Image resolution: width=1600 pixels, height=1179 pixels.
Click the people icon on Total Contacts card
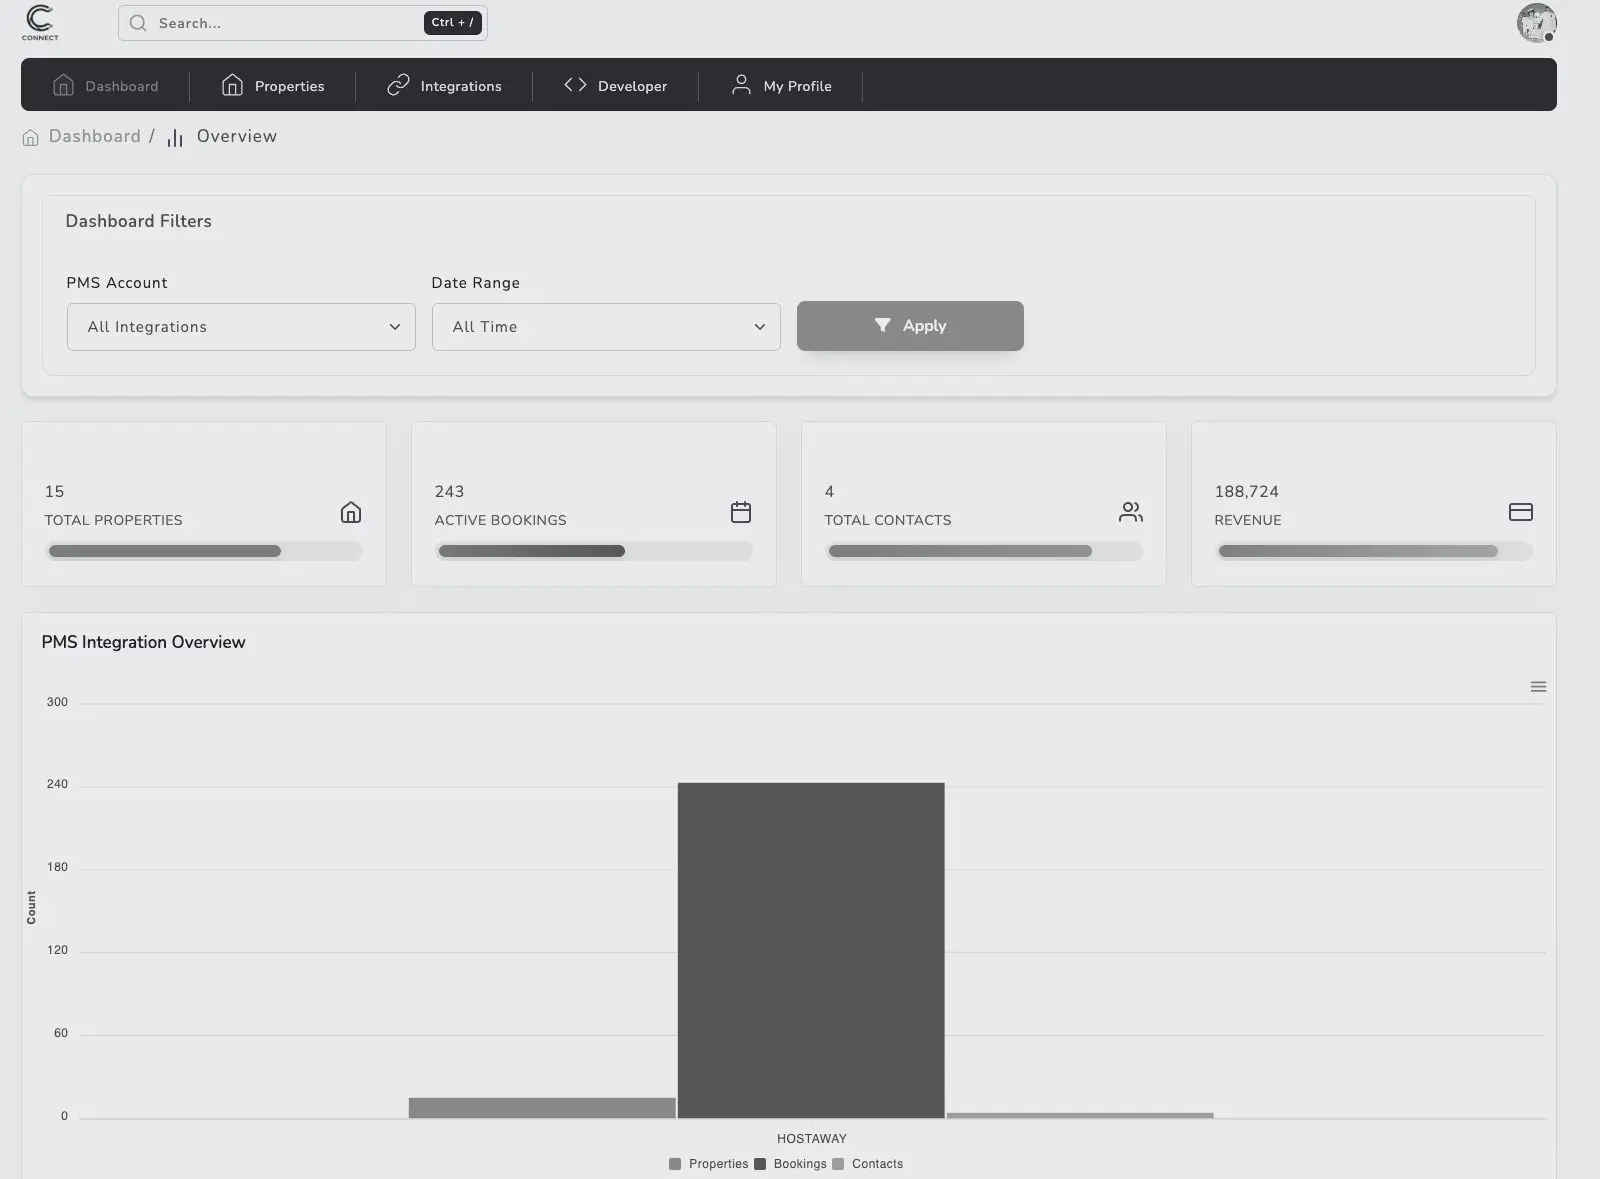[x=1130, y=512]
